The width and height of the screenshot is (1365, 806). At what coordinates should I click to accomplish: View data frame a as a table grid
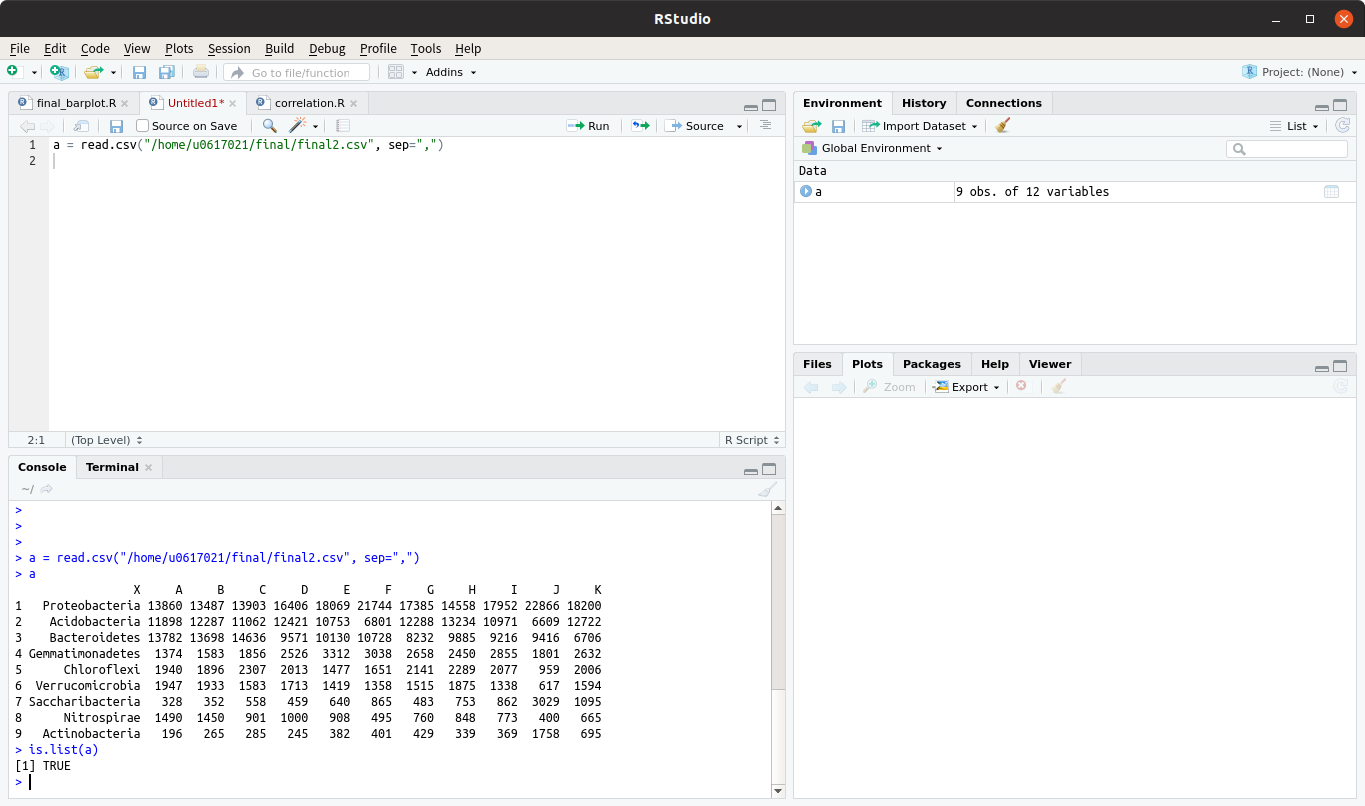[1331, 192]
